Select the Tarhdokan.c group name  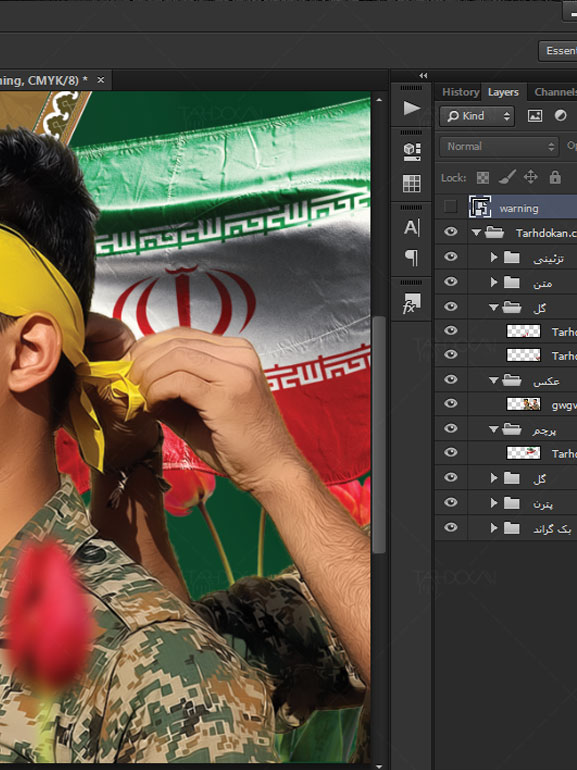pyautogui.click(x=546, y=233)
